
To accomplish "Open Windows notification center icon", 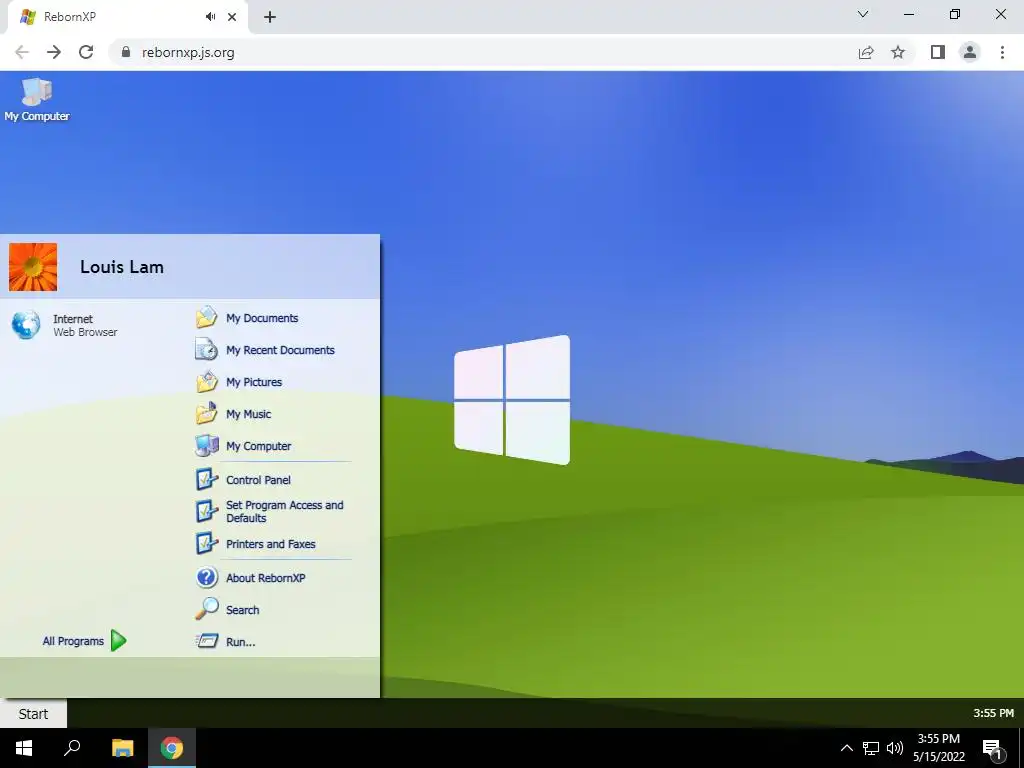I will click(x=992, y=748).
